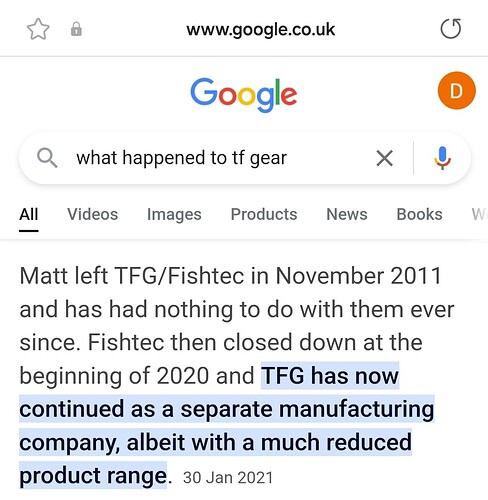Screen dimensions: 488x500
Task: Clear the search query with the X
Action: tap(384, 158)
